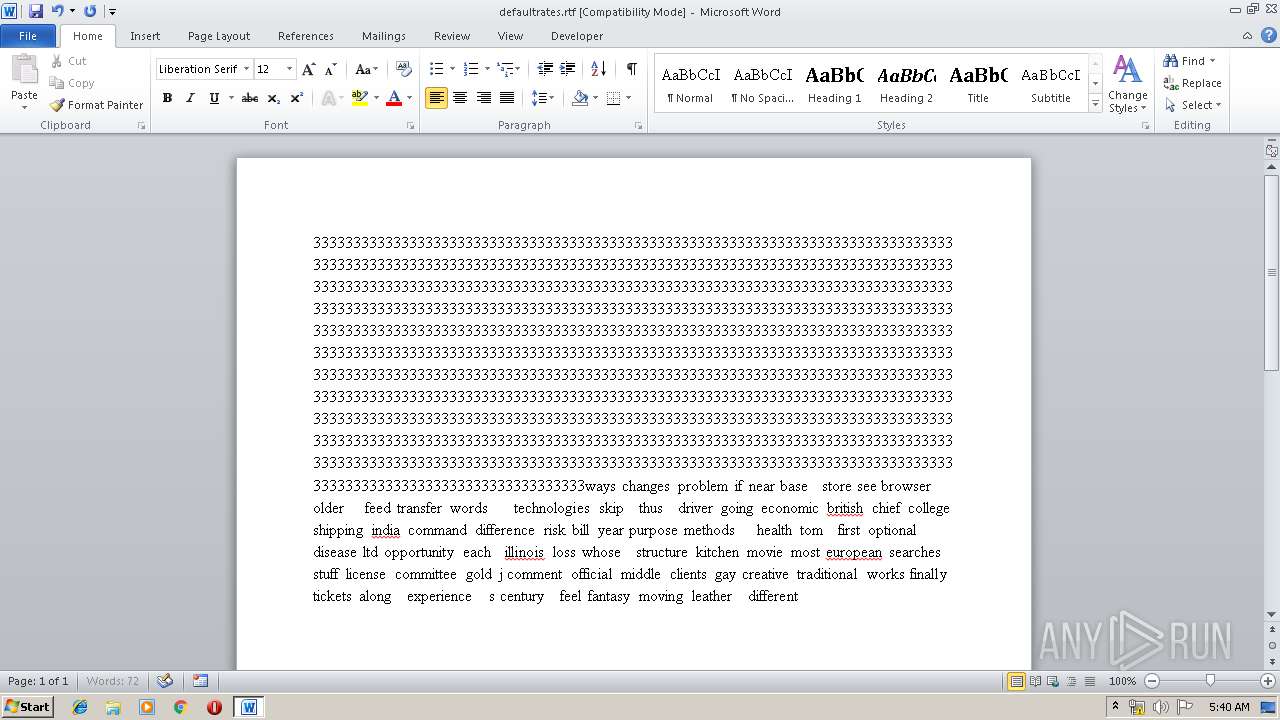Viewport: 1280px width, 720px height.
Task: Switch to Insert tab
Action: coord(145,36)
